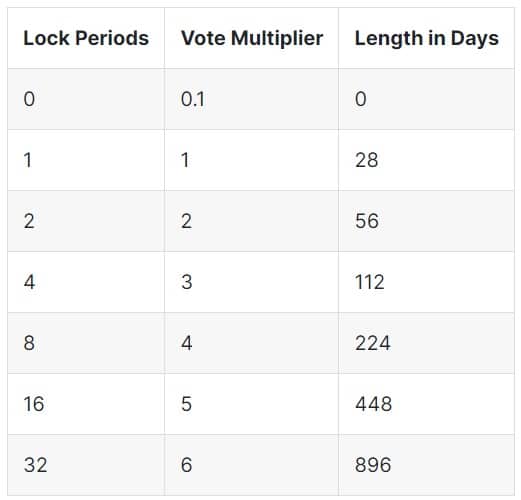Click the vote multiplier 4 cell

click(x=252, y=343)
